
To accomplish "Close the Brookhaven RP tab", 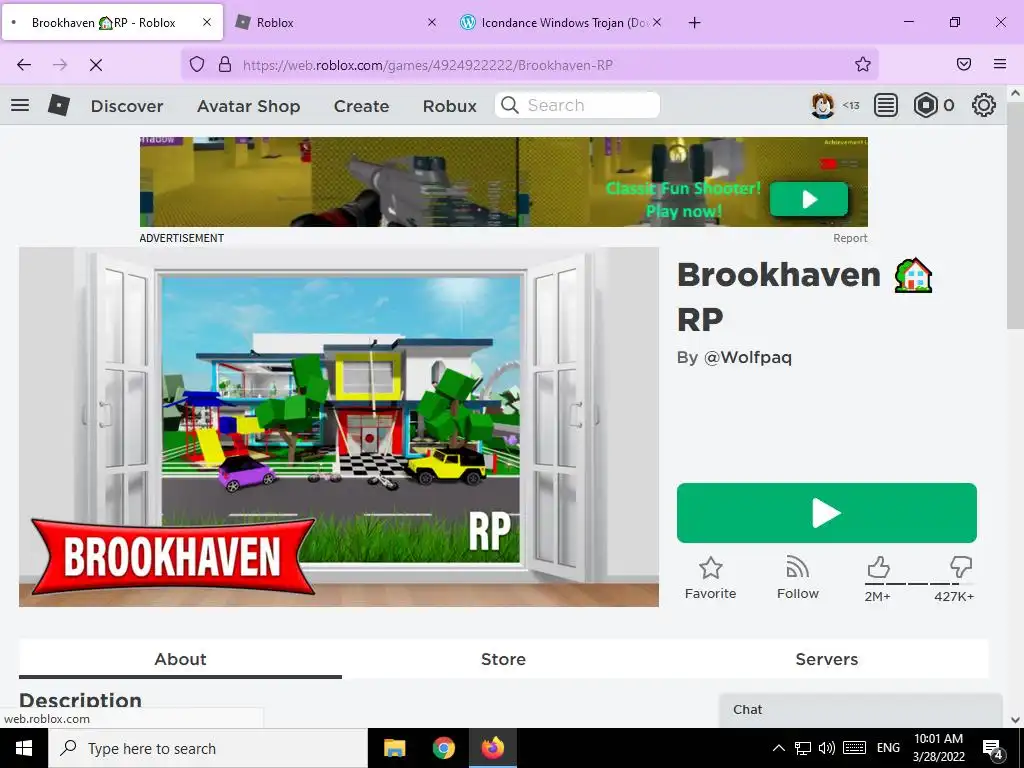I will tap(206, 22).
